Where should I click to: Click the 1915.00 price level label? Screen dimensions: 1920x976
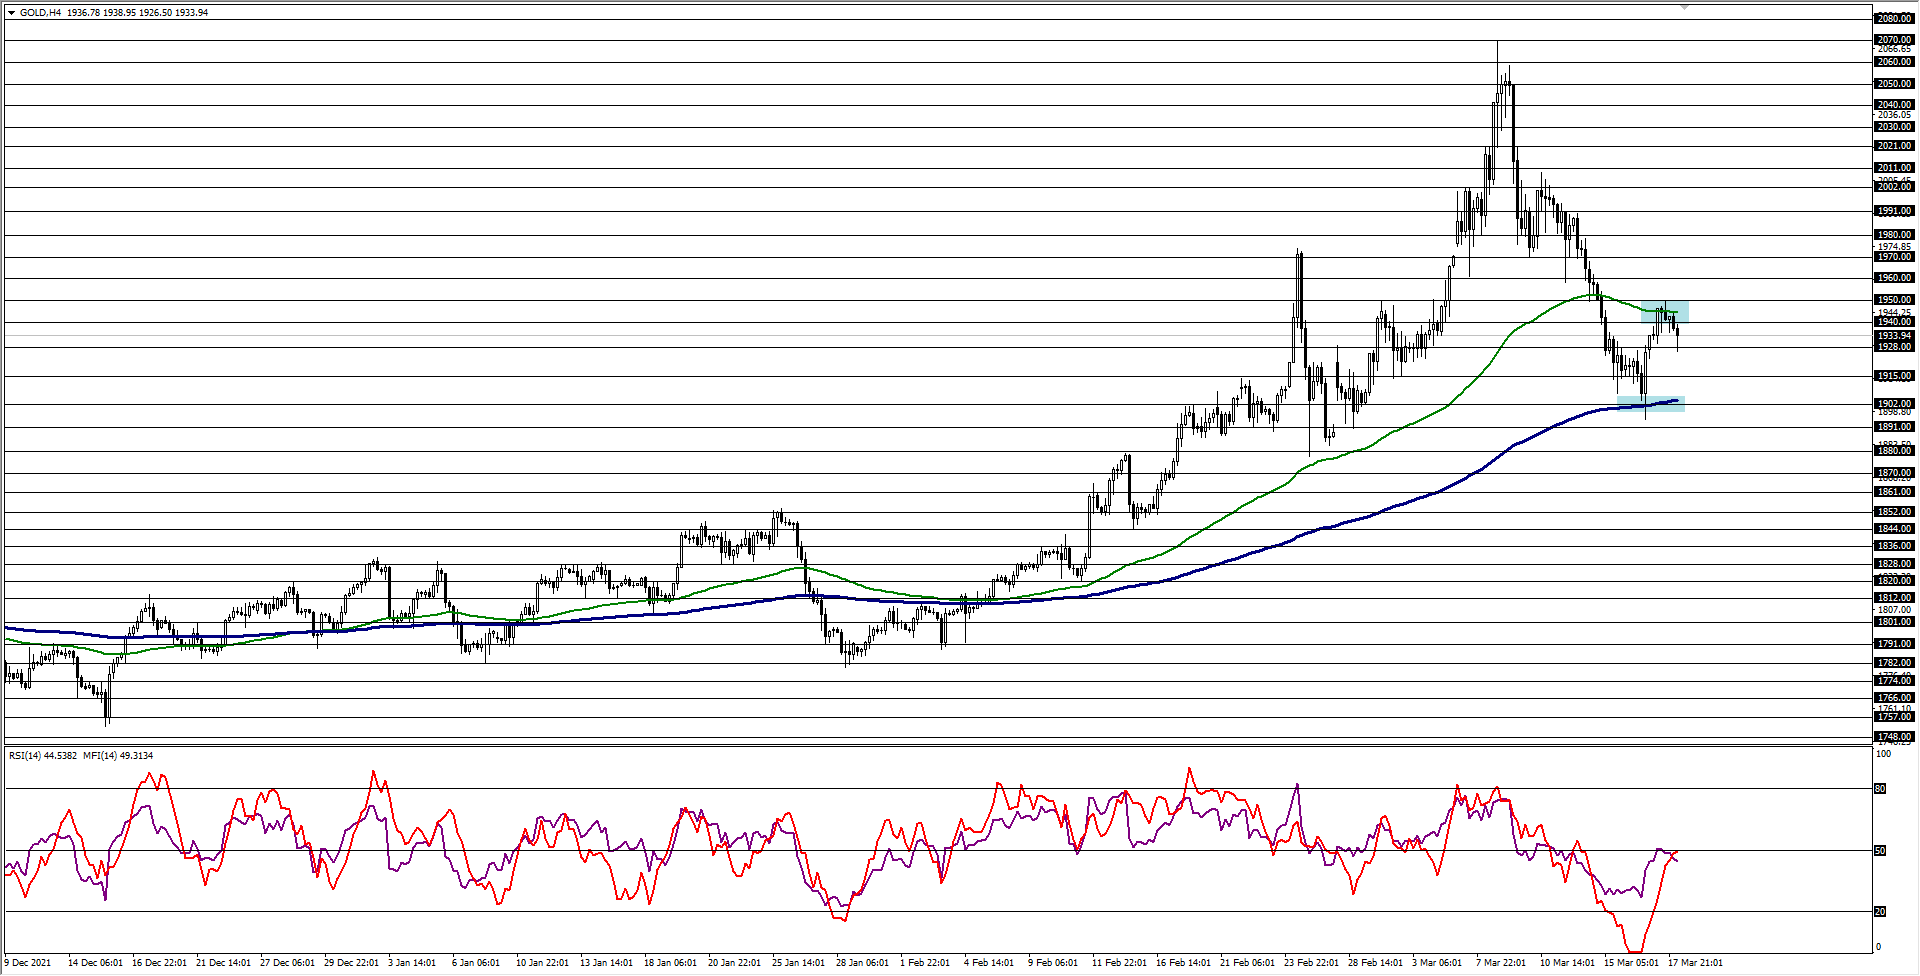coord(1894,376)
